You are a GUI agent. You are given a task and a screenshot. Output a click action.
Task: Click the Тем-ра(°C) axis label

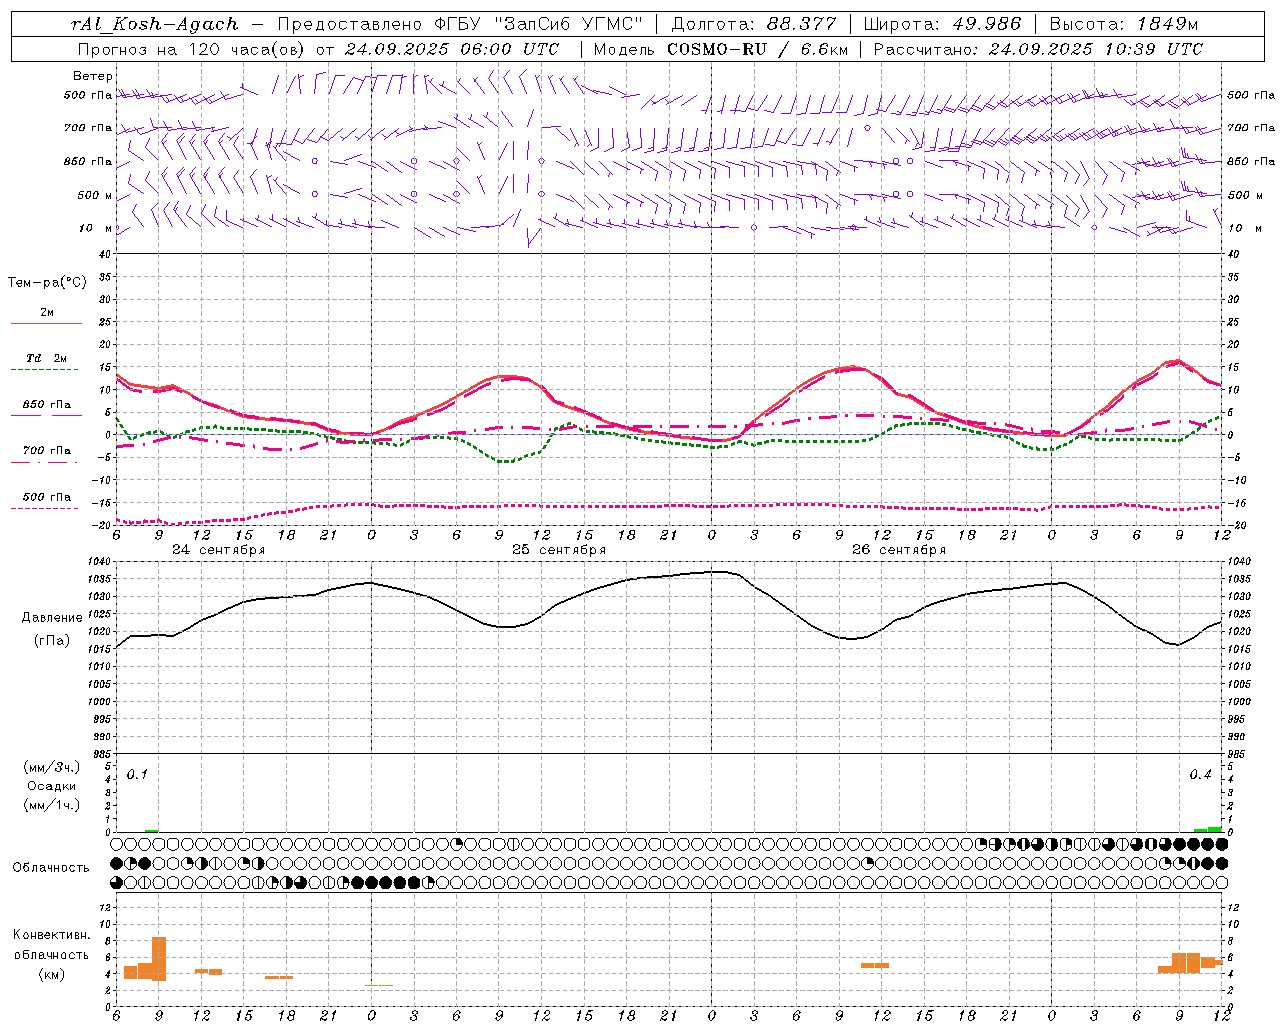point(47,283)
